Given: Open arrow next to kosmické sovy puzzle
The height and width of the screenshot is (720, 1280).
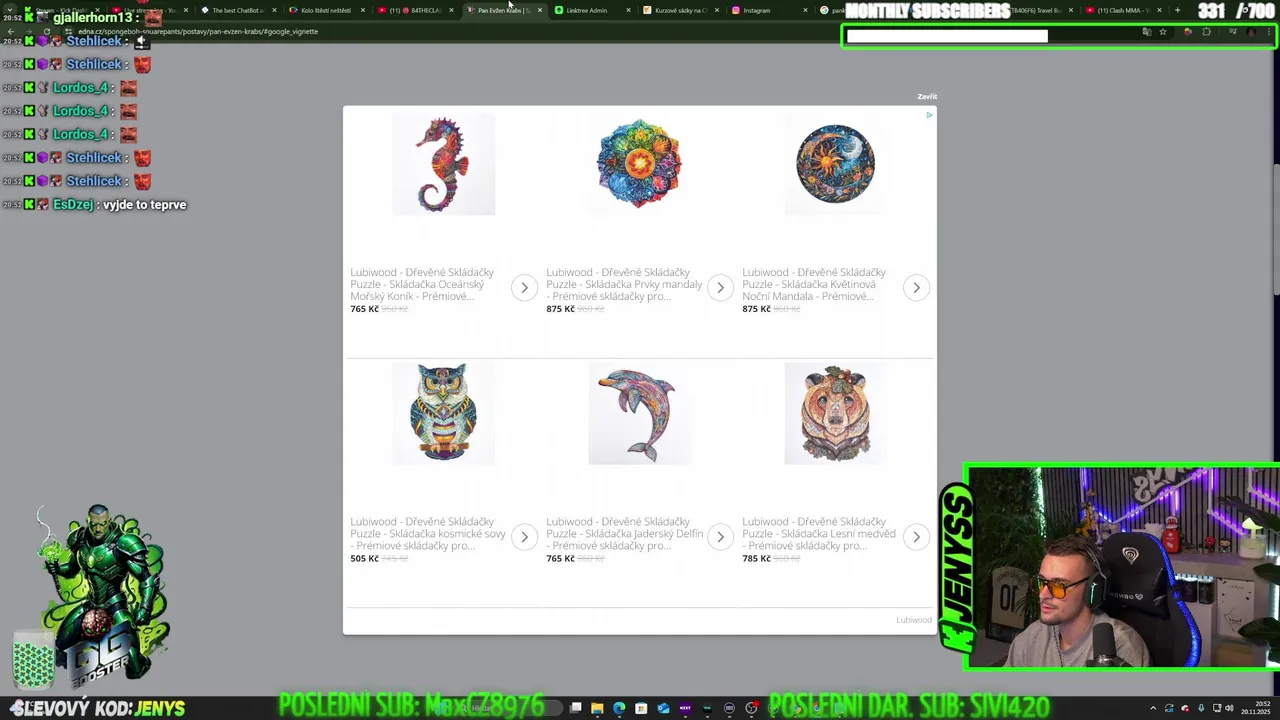Looking at the screenshot, I should point(524,537).
